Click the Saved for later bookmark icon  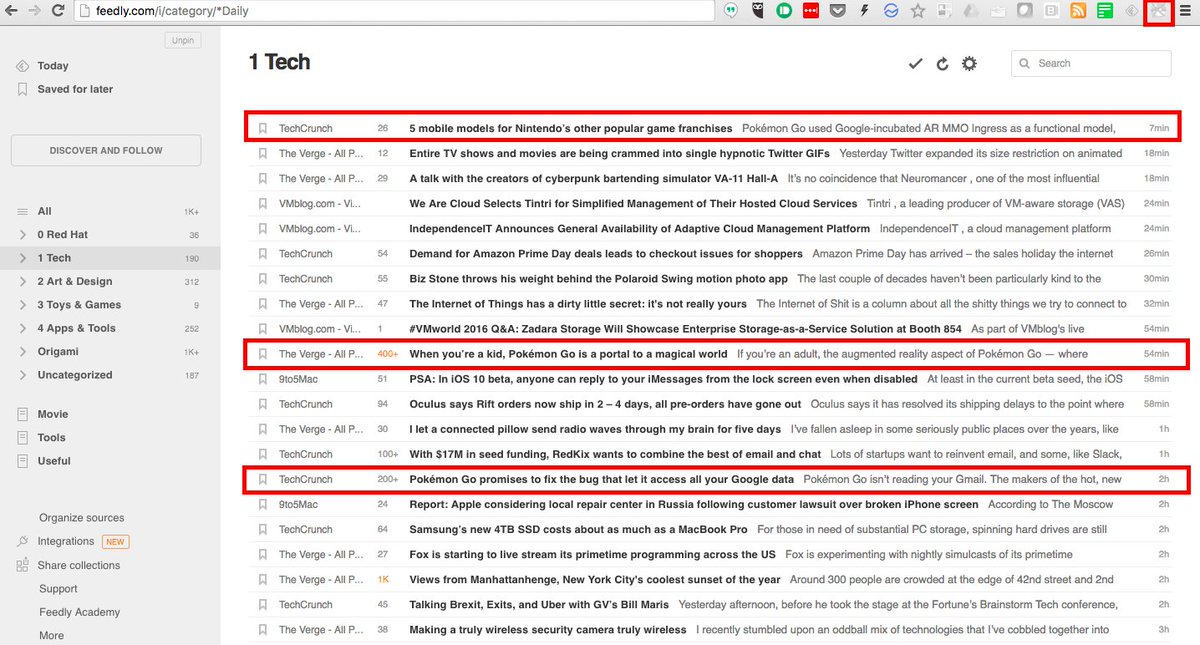click(23, 89)
